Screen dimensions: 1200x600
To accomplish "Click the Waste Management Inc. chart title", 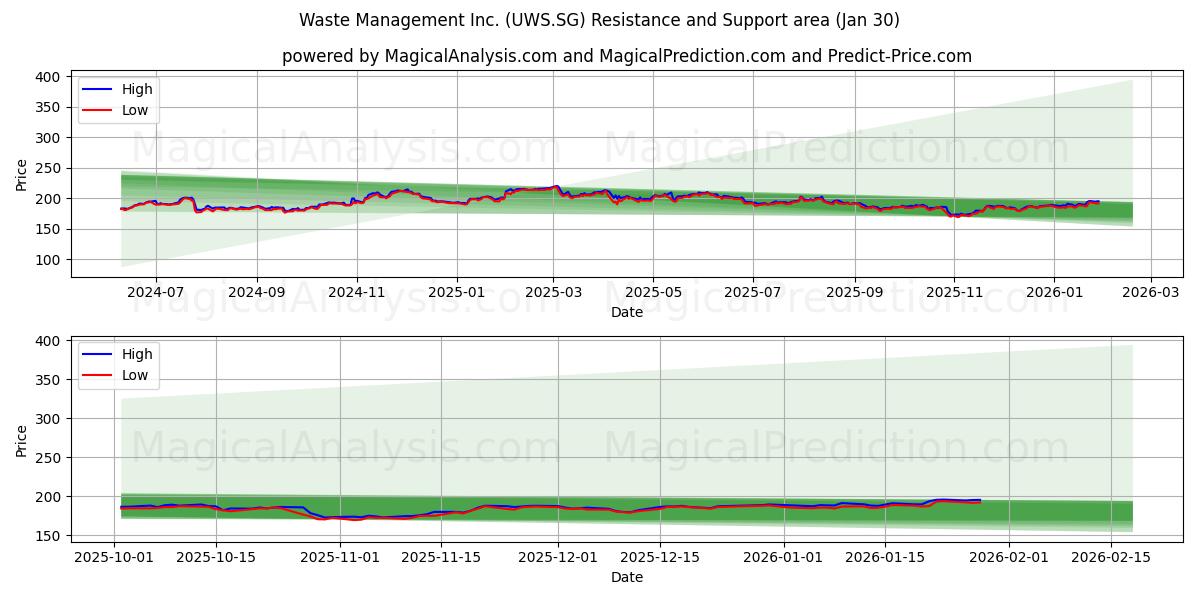I will pos(599,20).
